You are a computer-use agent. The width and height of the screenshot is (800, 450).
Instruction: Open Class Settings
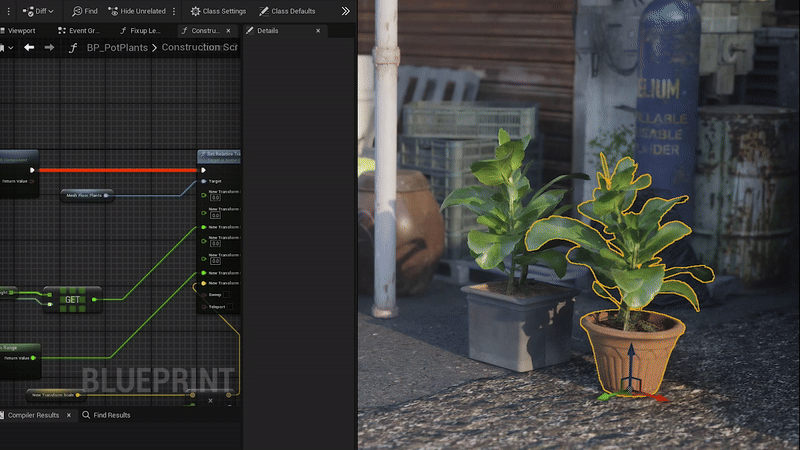[x=218, y=11]
